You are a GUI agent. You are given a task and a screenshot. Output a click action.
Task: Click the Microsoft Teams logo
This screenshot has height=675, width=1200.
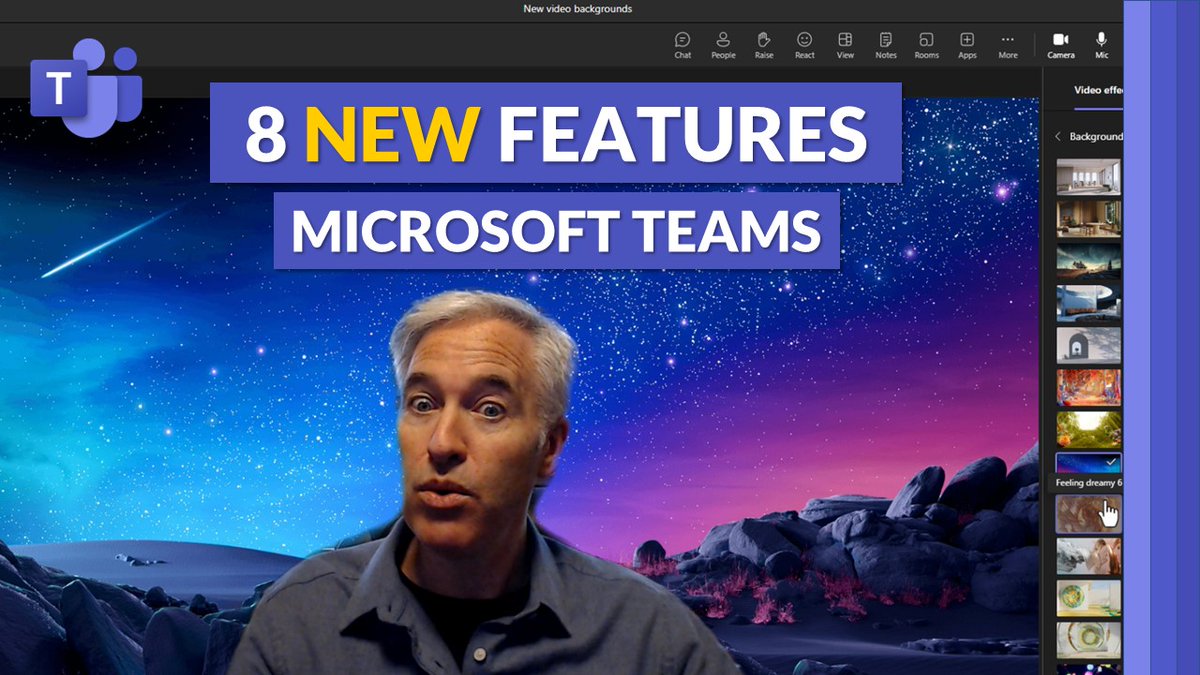[x=86, y=88]
